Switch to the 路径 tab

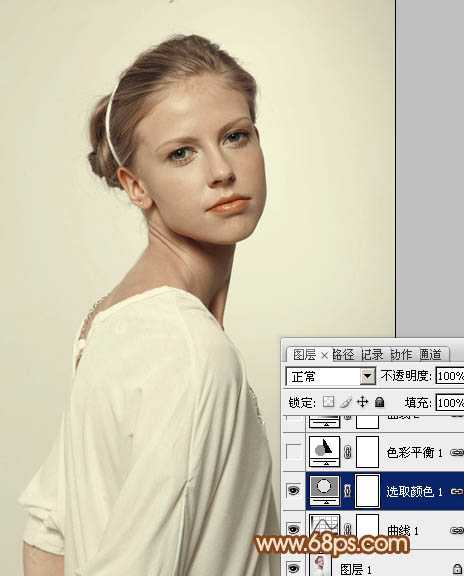point(343,354)
